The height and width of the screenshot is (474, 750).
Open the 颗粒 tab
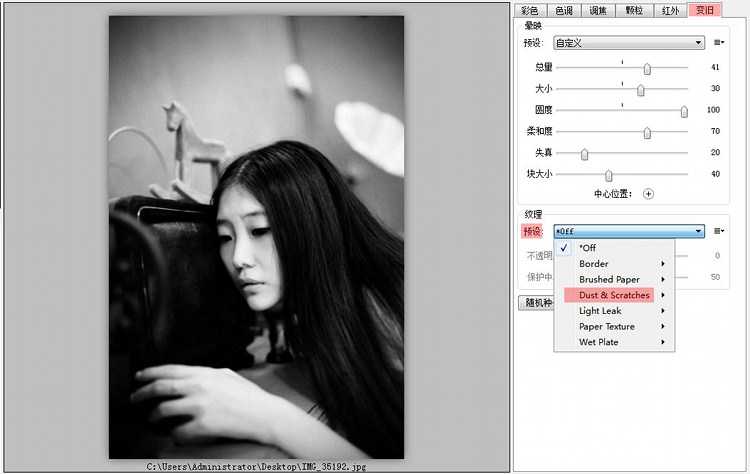point(634,10)
